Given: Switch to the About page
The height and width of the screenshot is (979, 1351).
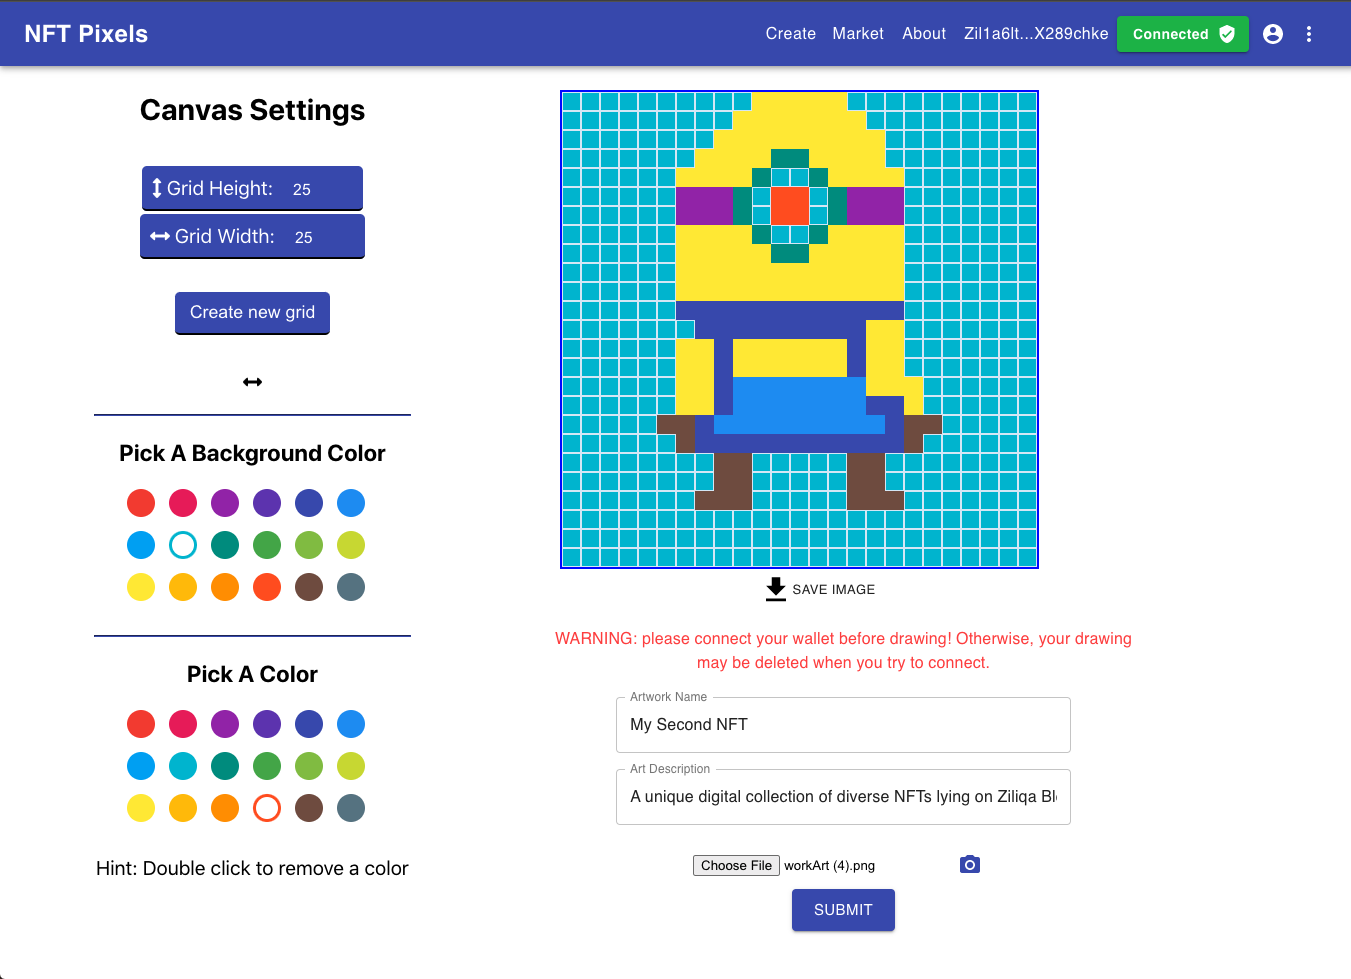Looking at the screenshot, I should pyautogui.click(x=923, y=33).
